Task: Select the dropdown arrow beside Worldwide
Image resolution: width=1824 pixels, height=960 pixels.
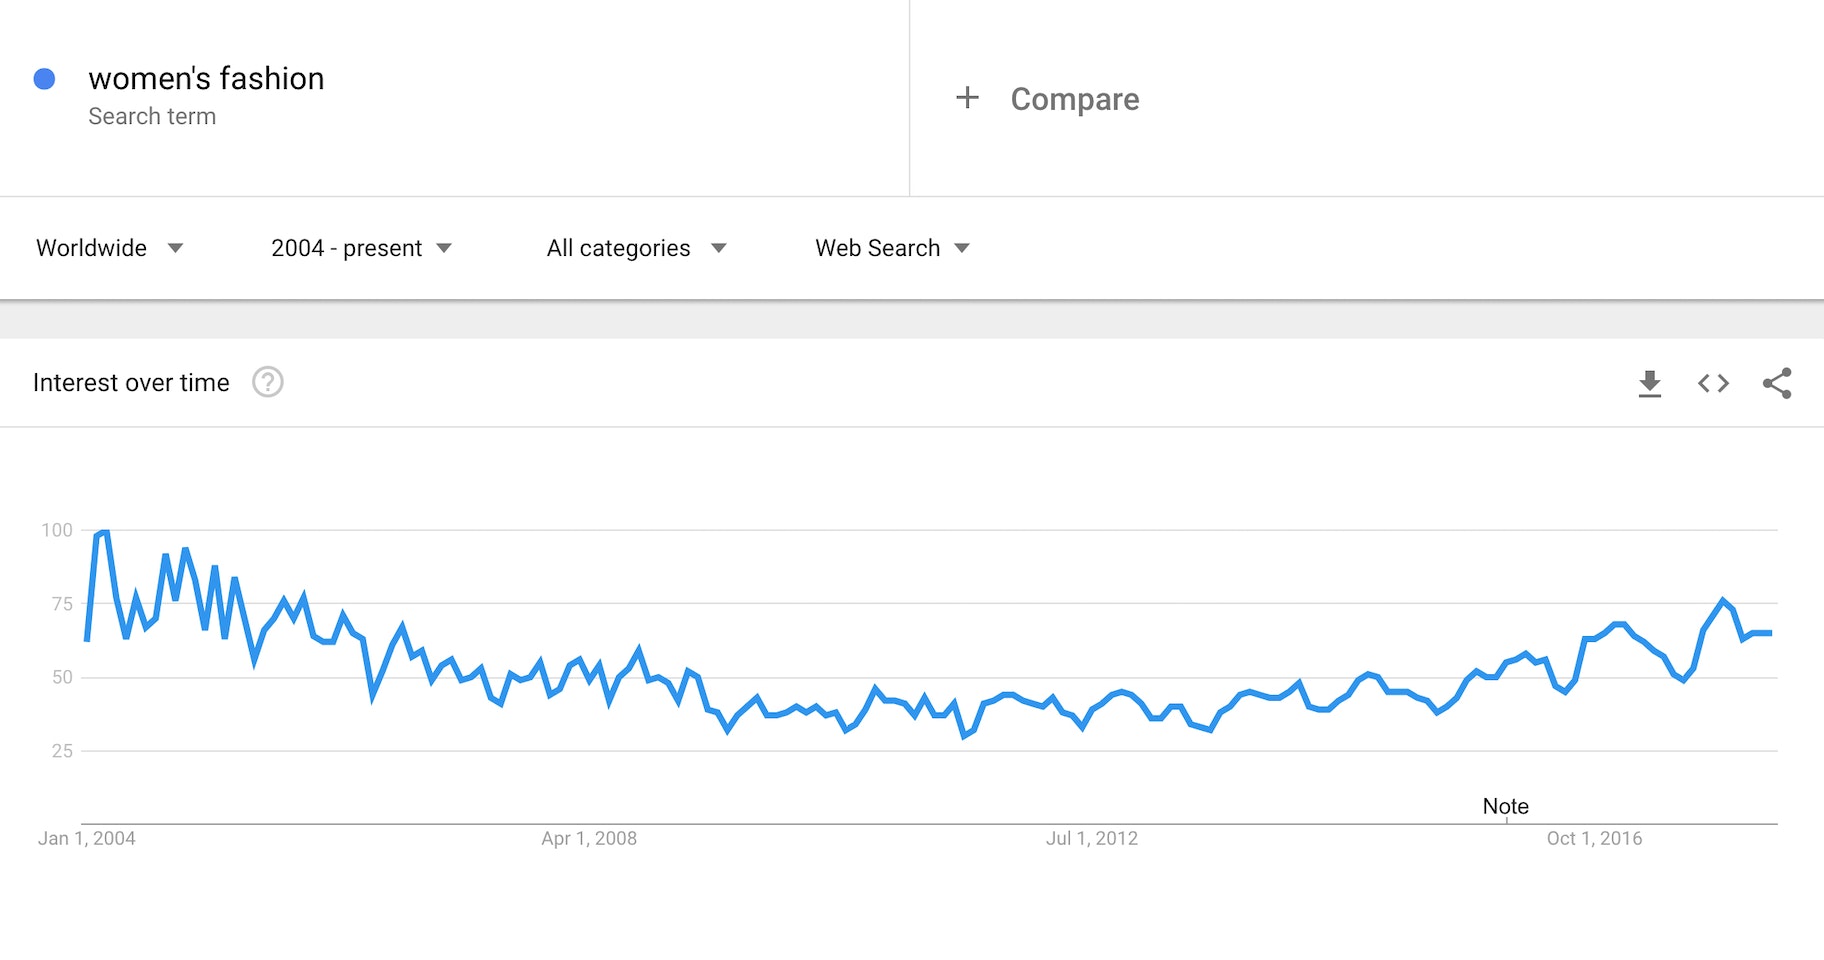Action: tap(175, 248)
